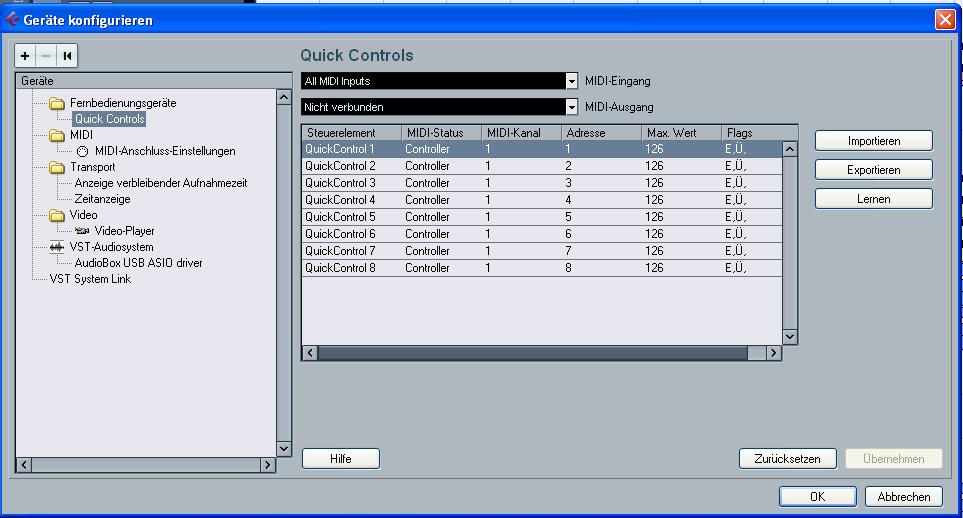Select AudioBox USB ASIO driver in tree
Viewport: 963px width, 518px height.
(x=138, y=263)
